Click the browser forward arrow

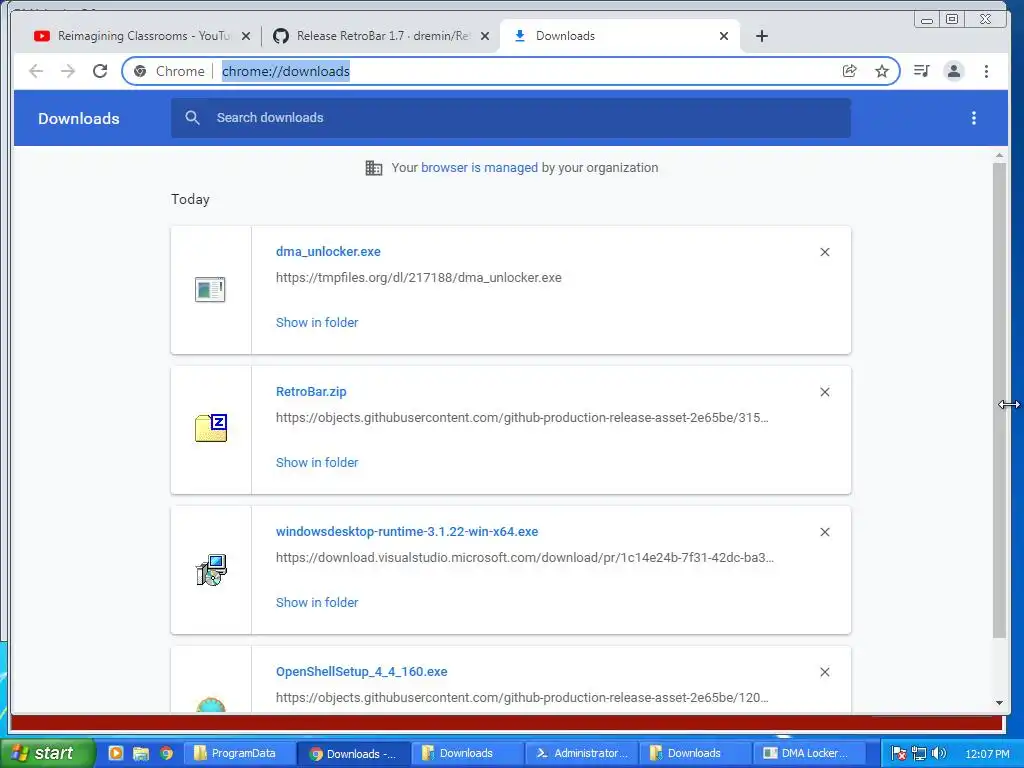(x=68, y=71)
